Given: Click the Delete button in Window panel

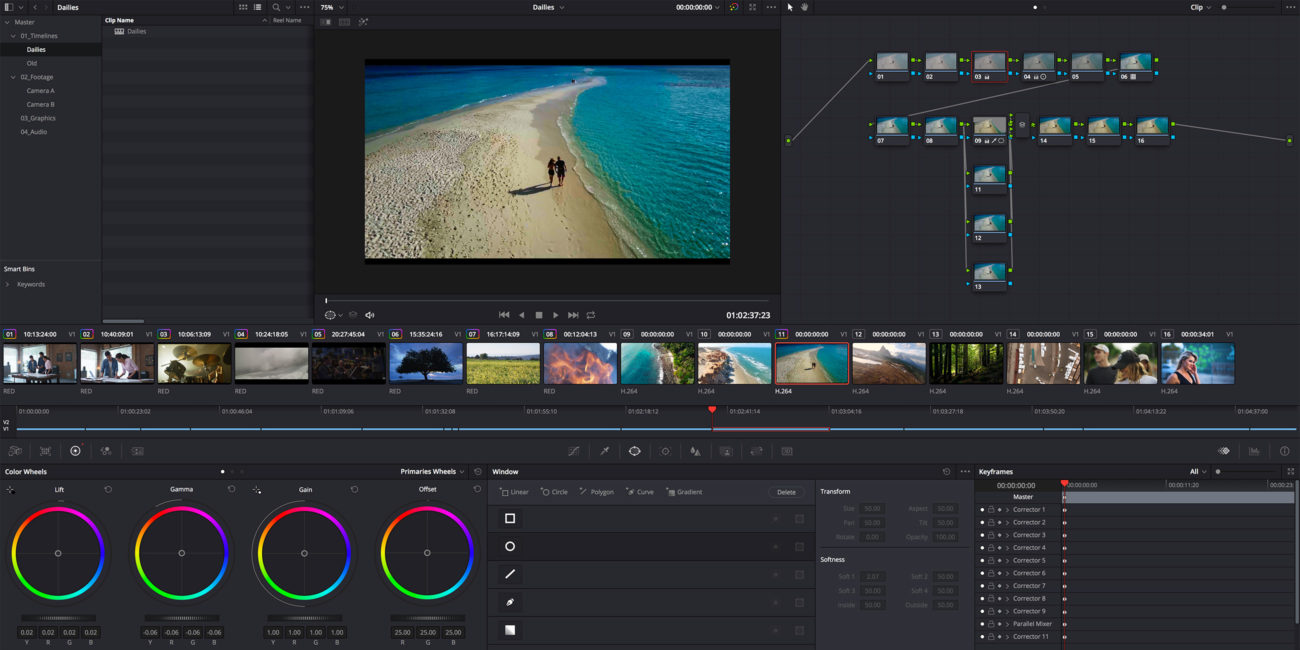Looking at the screenshot, I should 786,492.
